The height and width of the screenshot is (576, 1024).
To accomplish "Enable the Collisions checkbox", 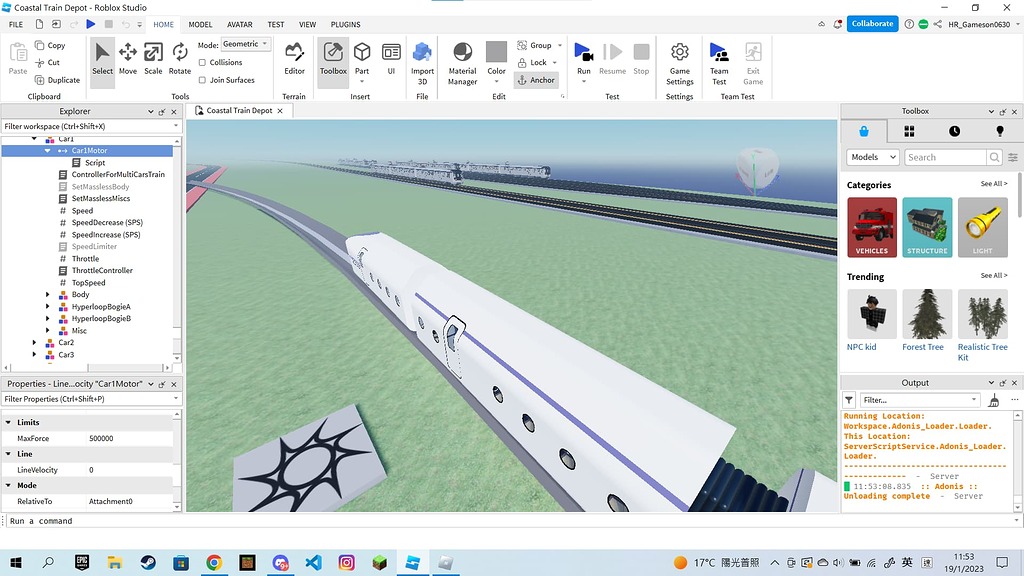I will 202,63.
